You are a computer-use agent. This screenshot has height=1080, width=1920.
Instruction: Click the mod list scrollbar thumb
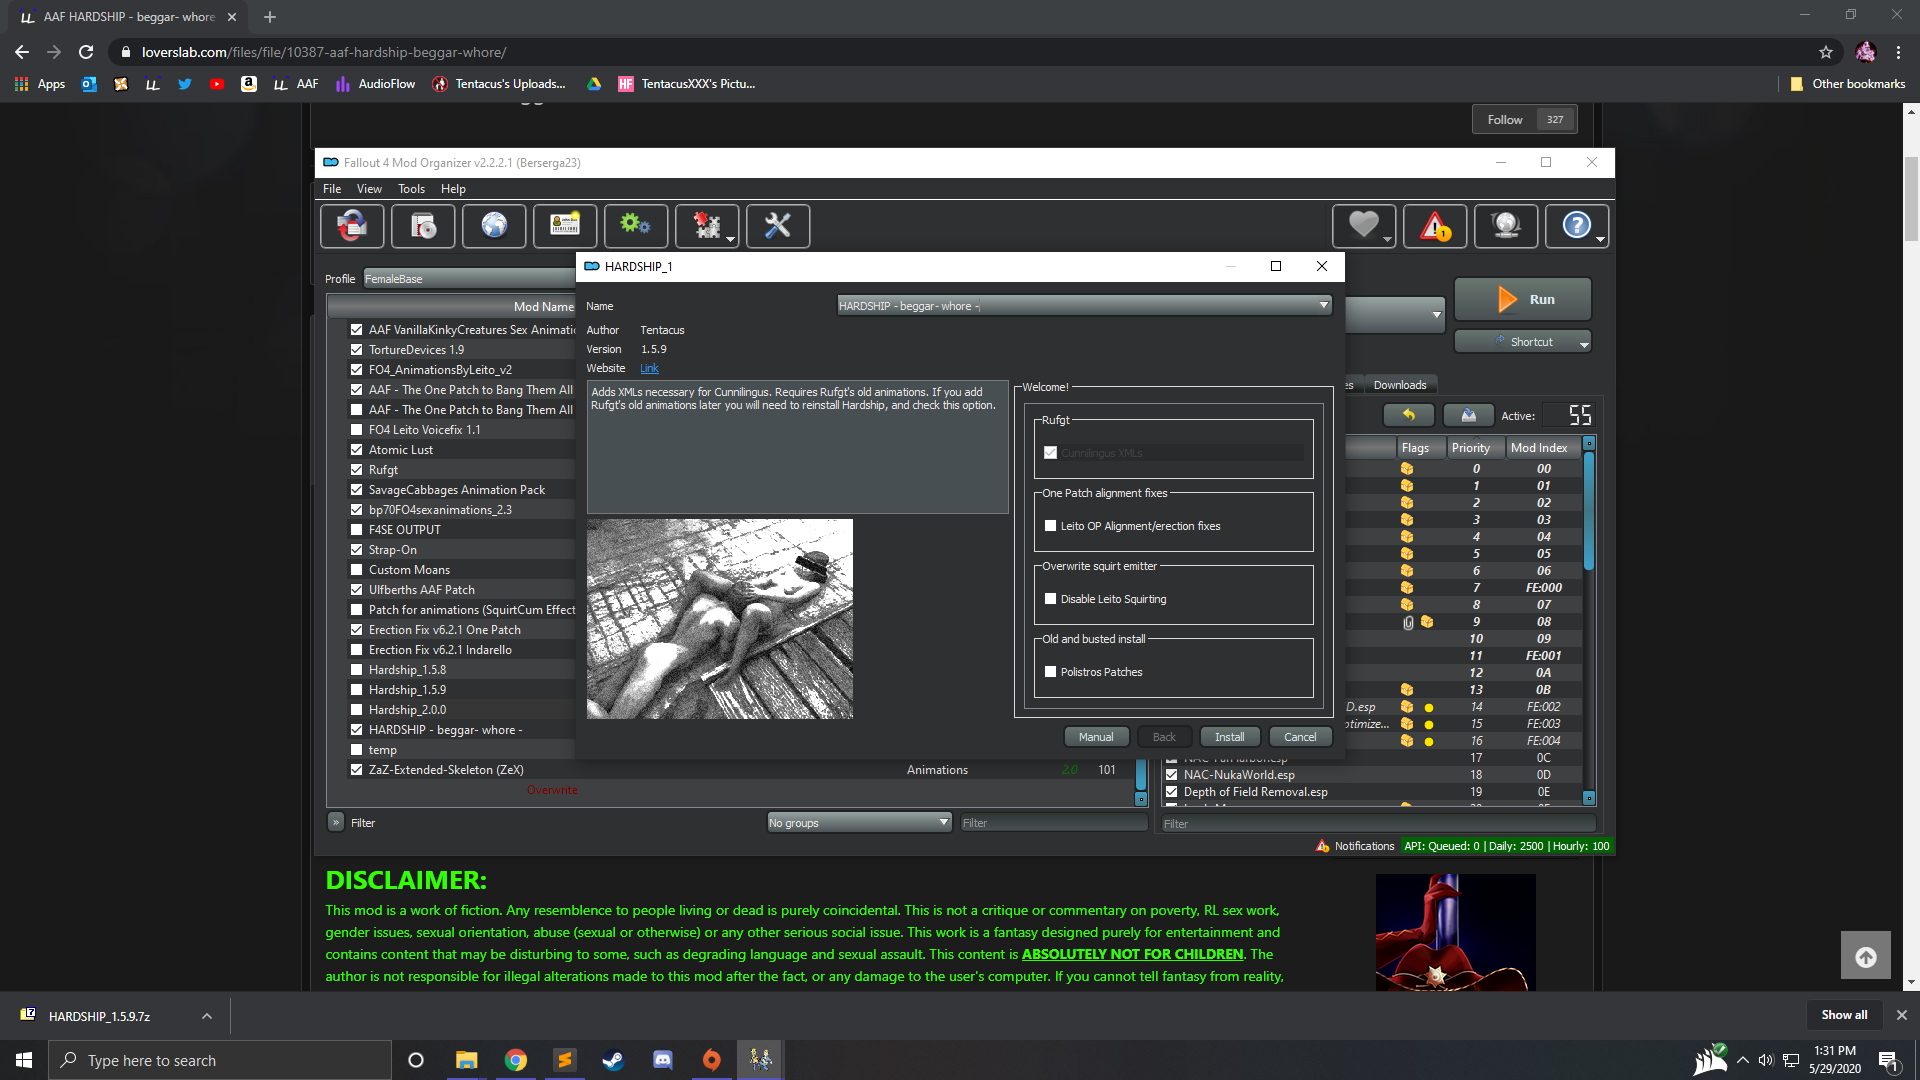(x=1141, y=775)
